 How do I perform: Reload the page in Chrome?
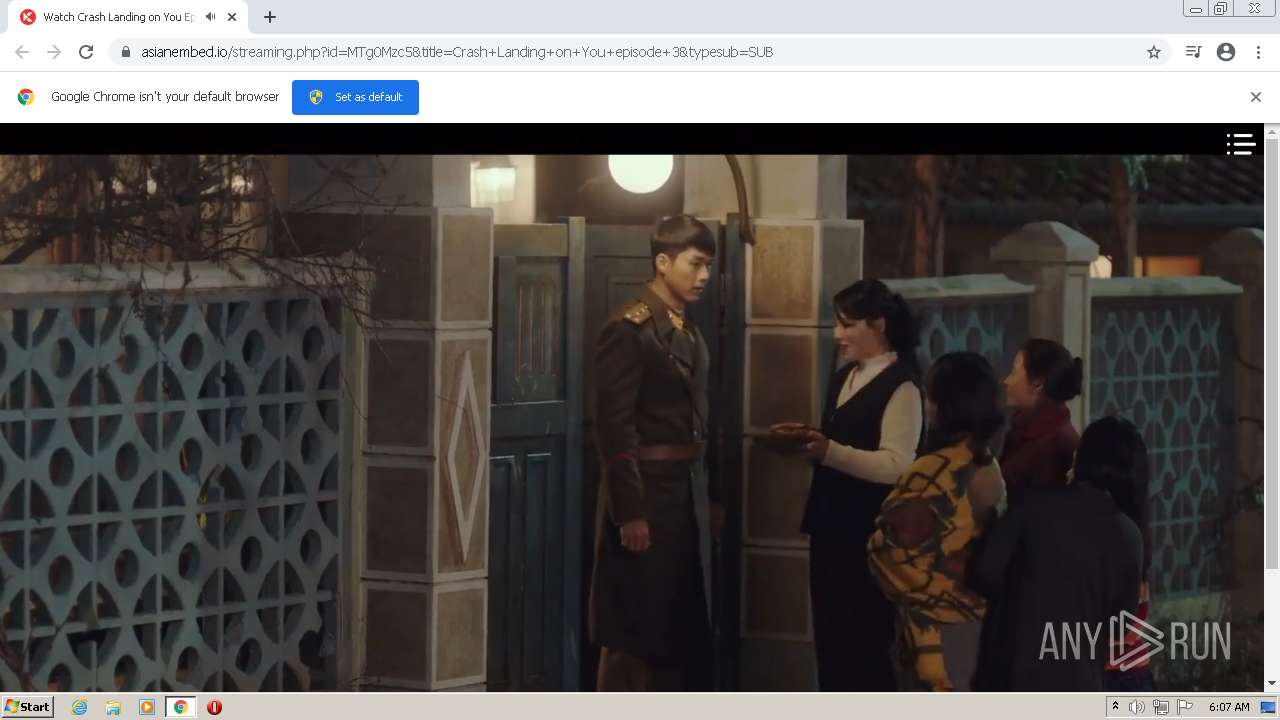(86, 52)
